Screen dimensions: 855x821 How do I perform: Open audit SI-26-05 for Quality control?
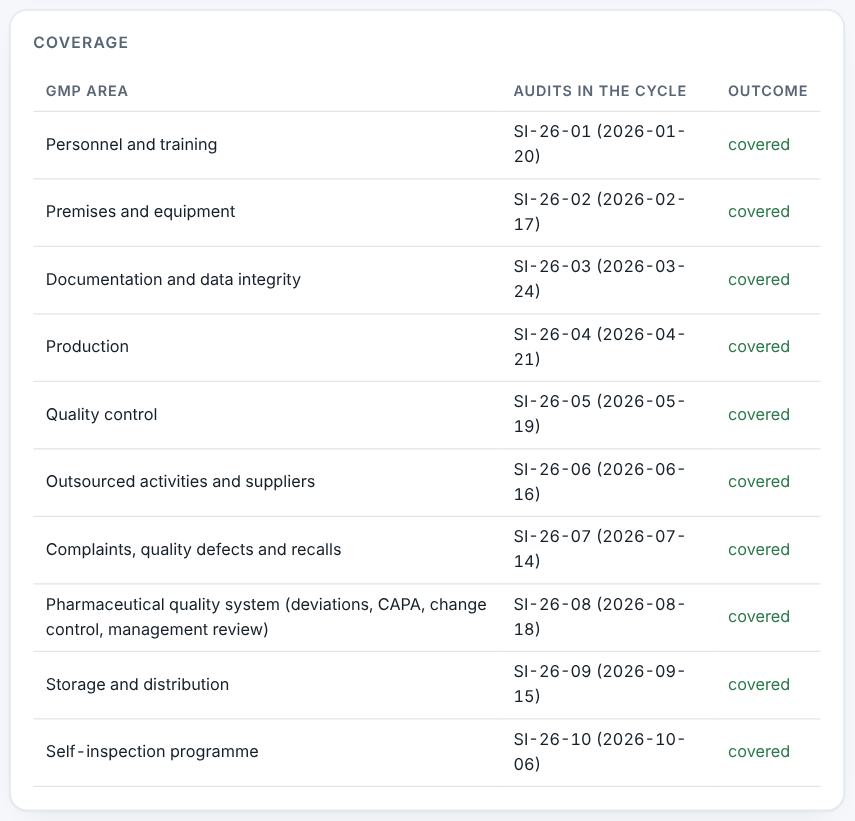tap(599, 414)
